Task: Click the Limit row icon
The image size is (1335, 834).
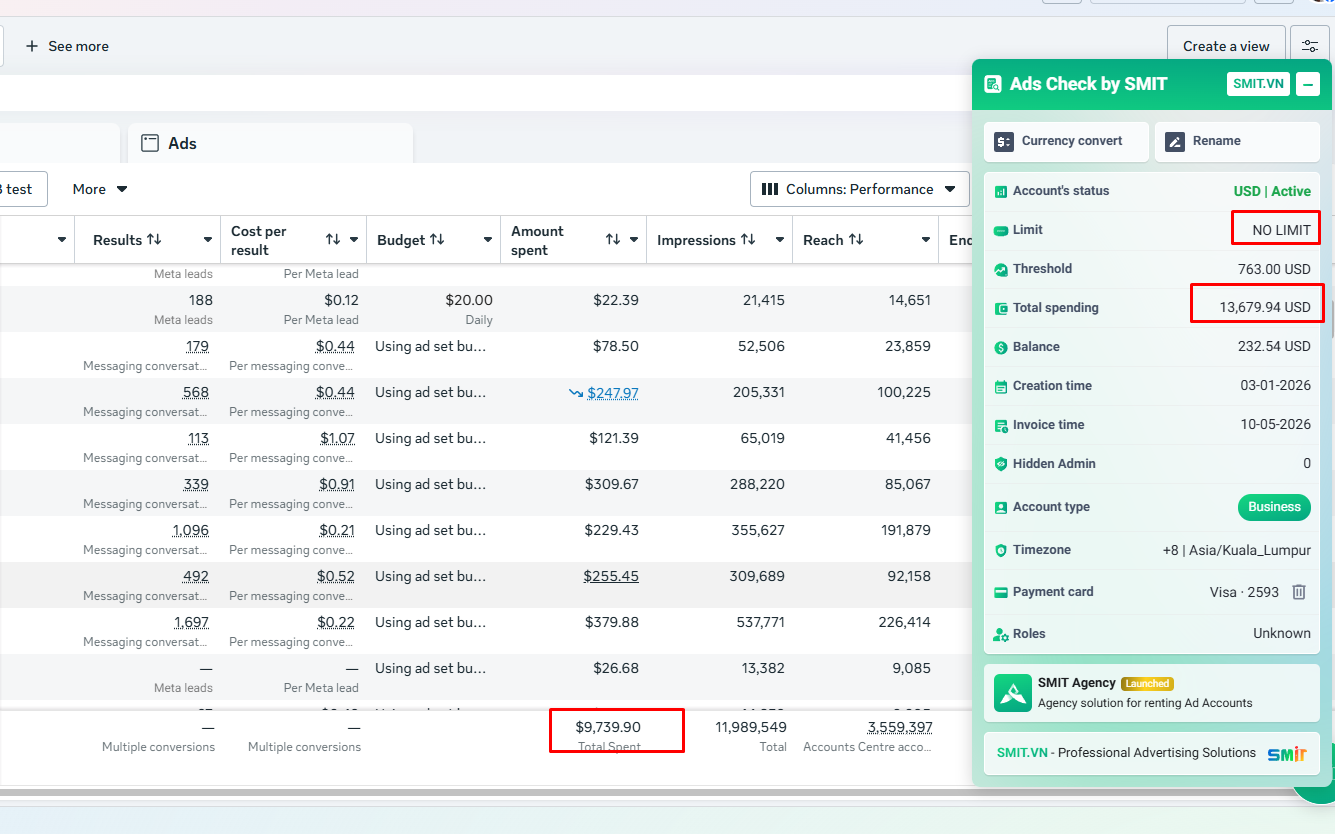Action: coord(1001,230)
